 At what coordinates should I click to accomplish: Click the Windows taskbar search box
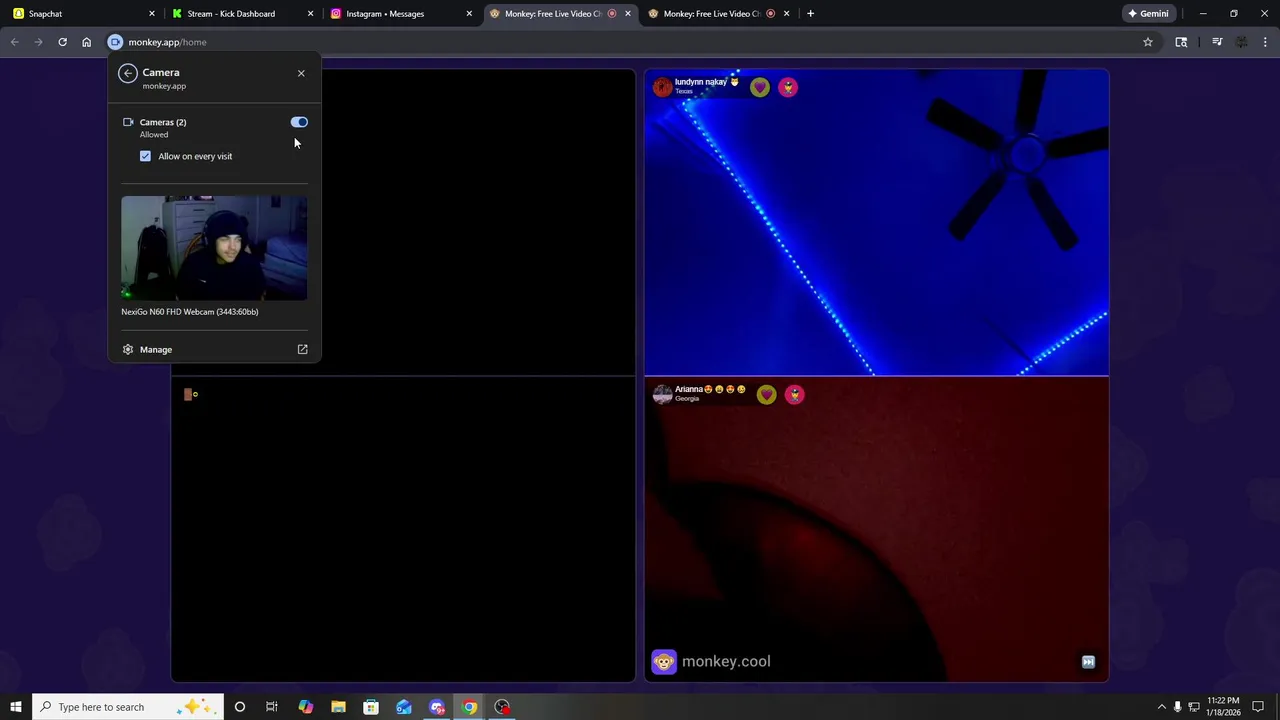(x=128, y=707)
